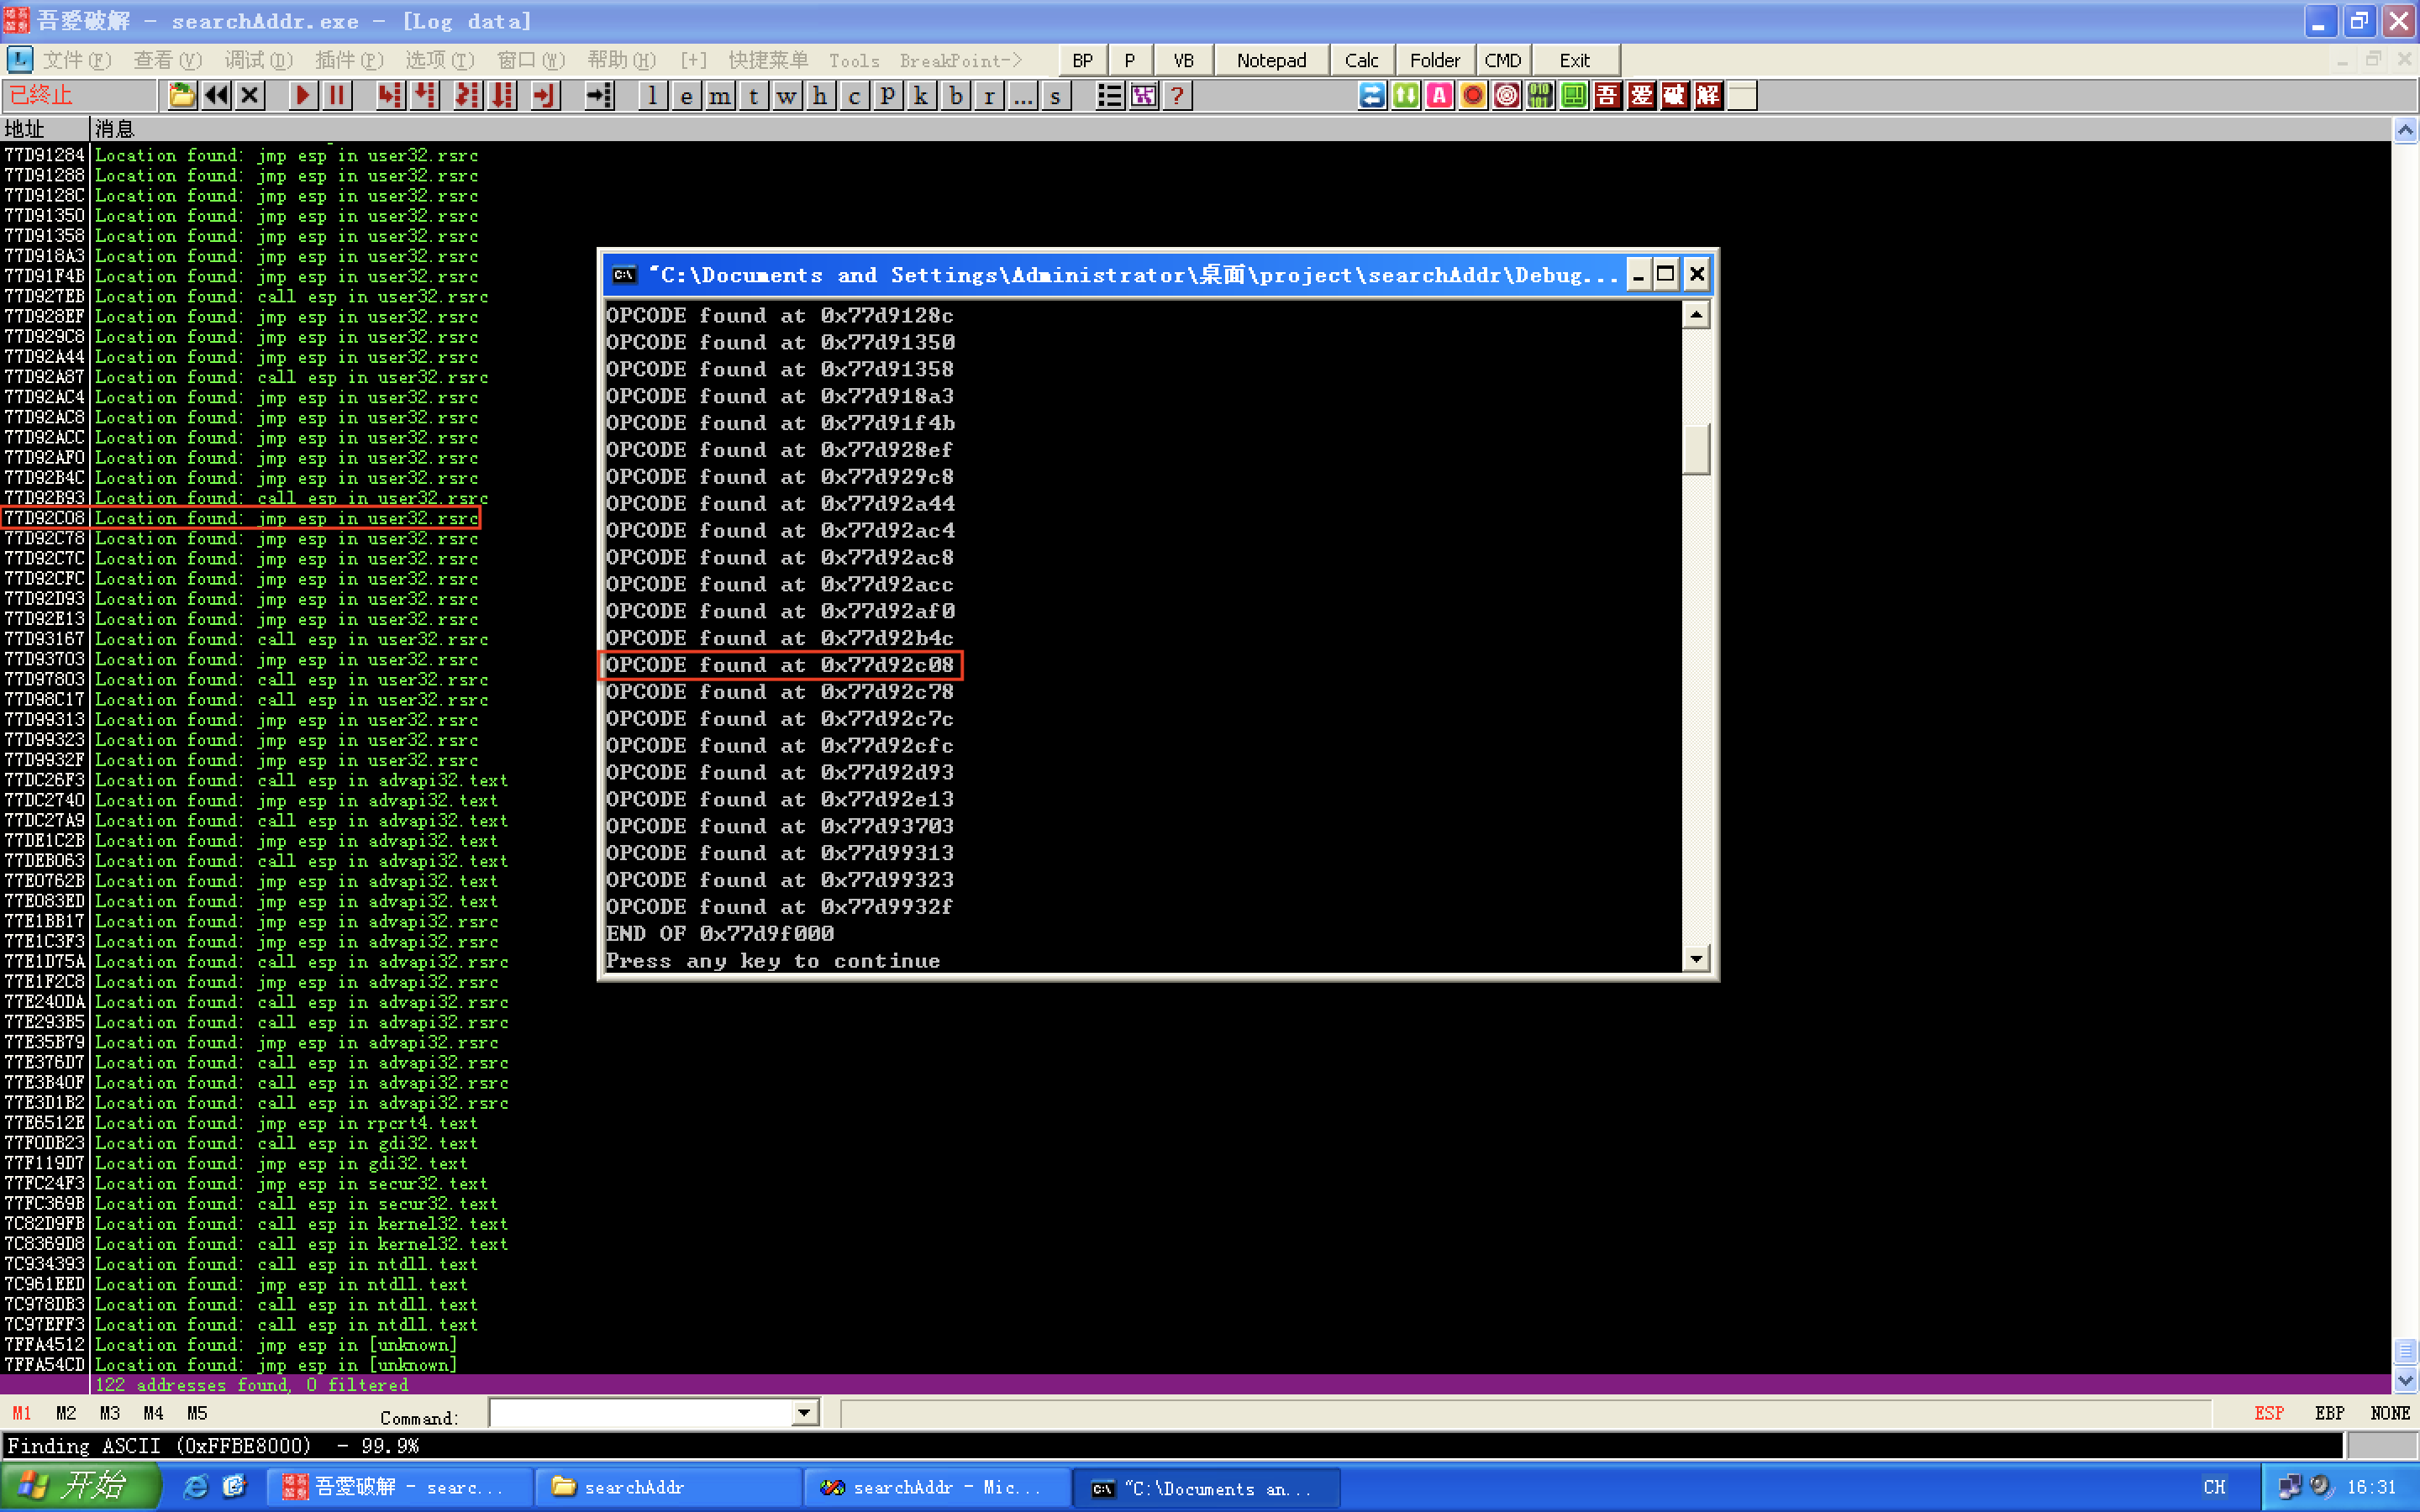Image resolution: width=2420 pixels, height=1512 pixels.
Task: Open the memory map 'm' window icon
Action: click(719, 96)
